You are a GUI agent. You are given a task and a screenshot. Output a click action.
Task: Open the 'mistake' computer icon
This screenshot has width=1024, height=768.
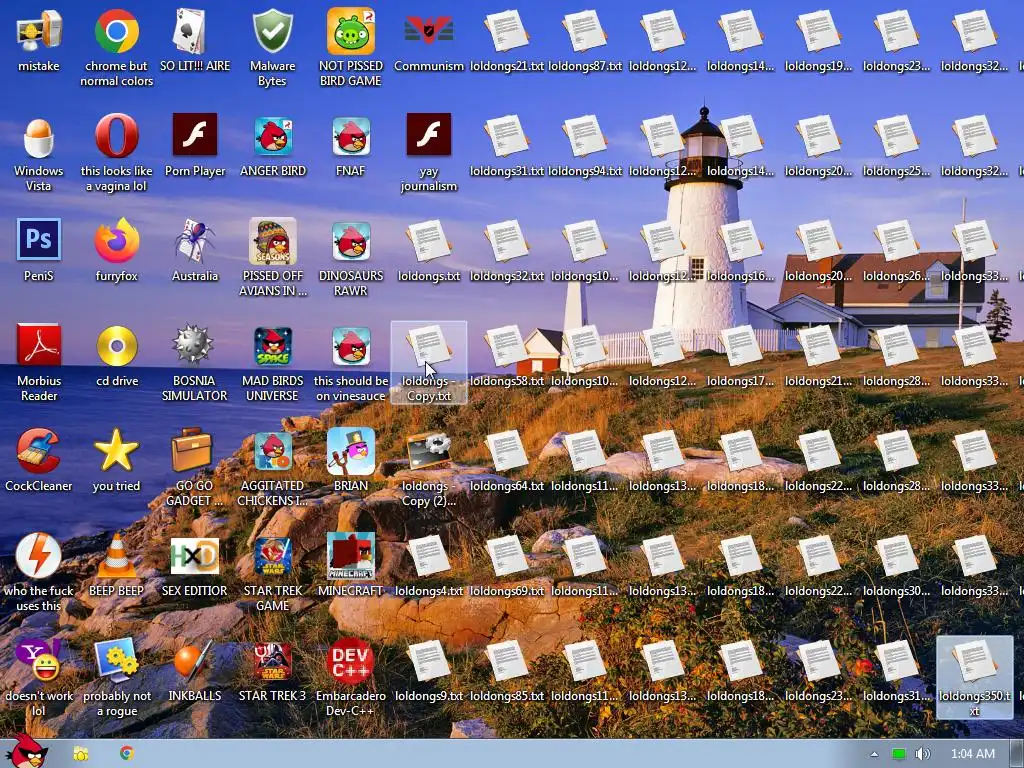tap(39, 31)
